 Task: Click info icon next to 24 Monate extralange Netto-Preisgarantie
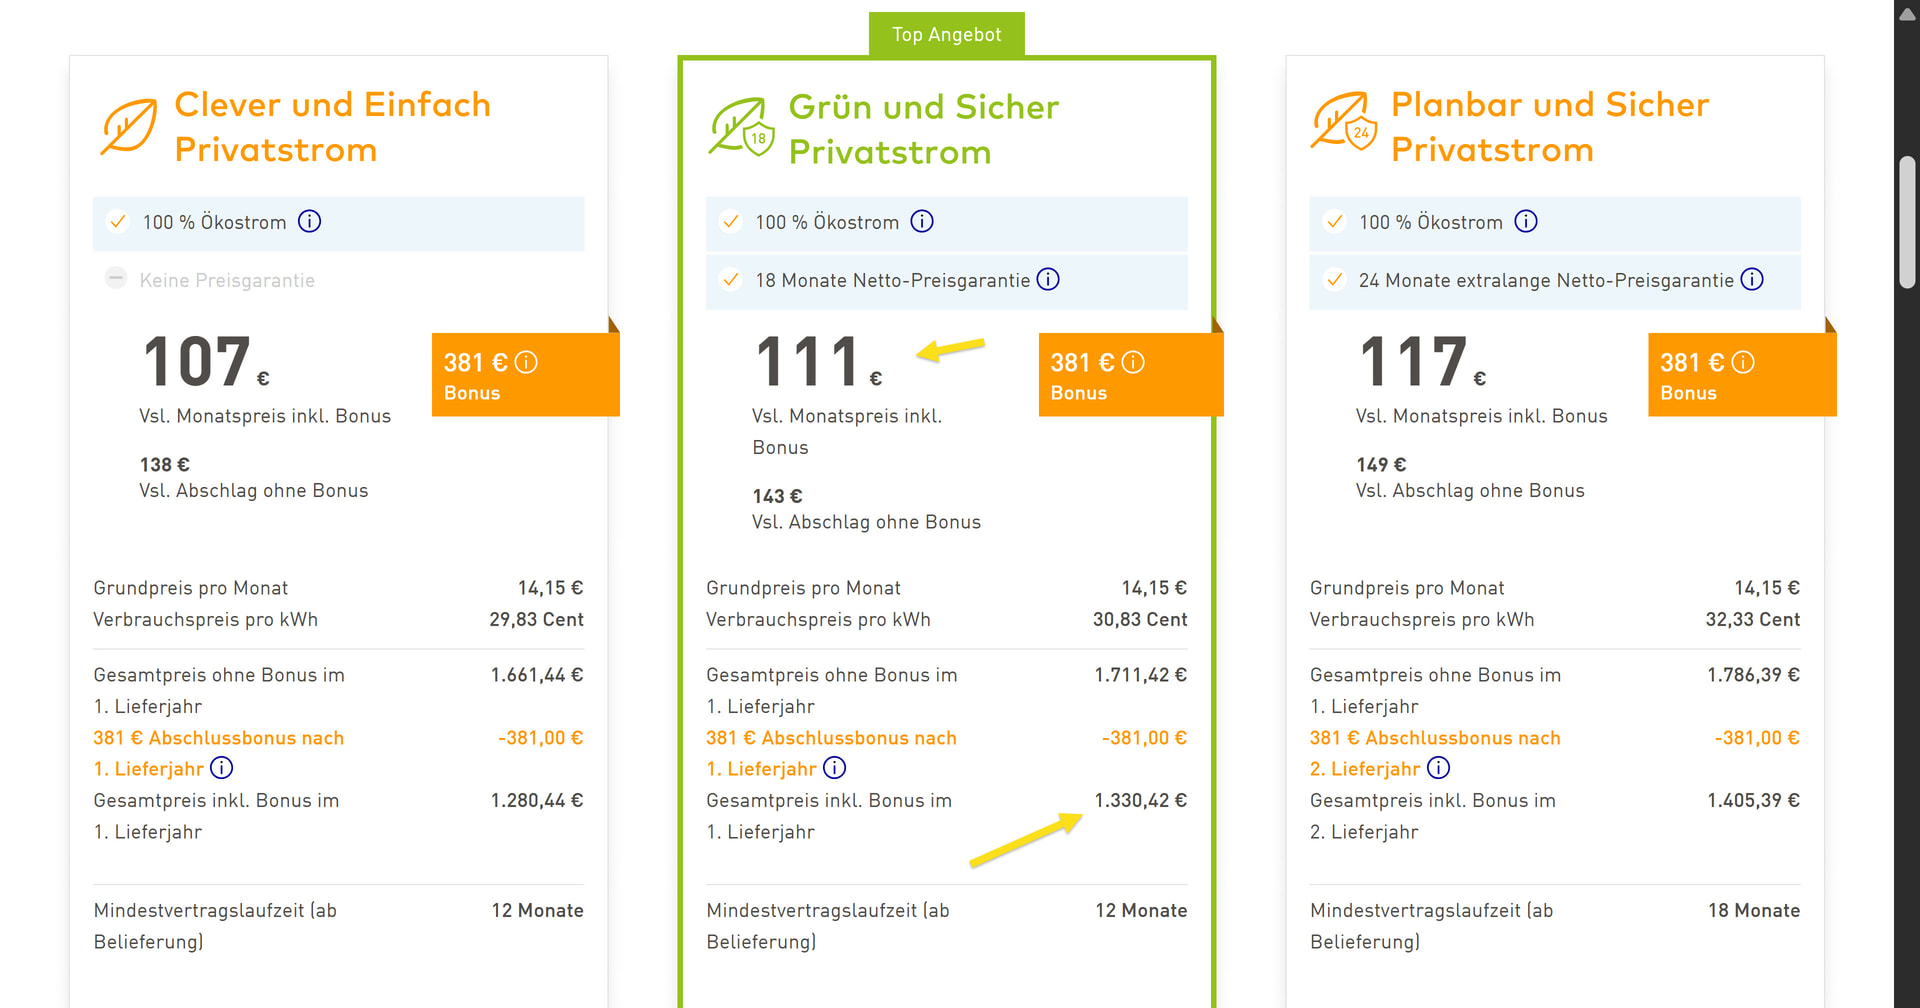click(x=1752, y=279)
